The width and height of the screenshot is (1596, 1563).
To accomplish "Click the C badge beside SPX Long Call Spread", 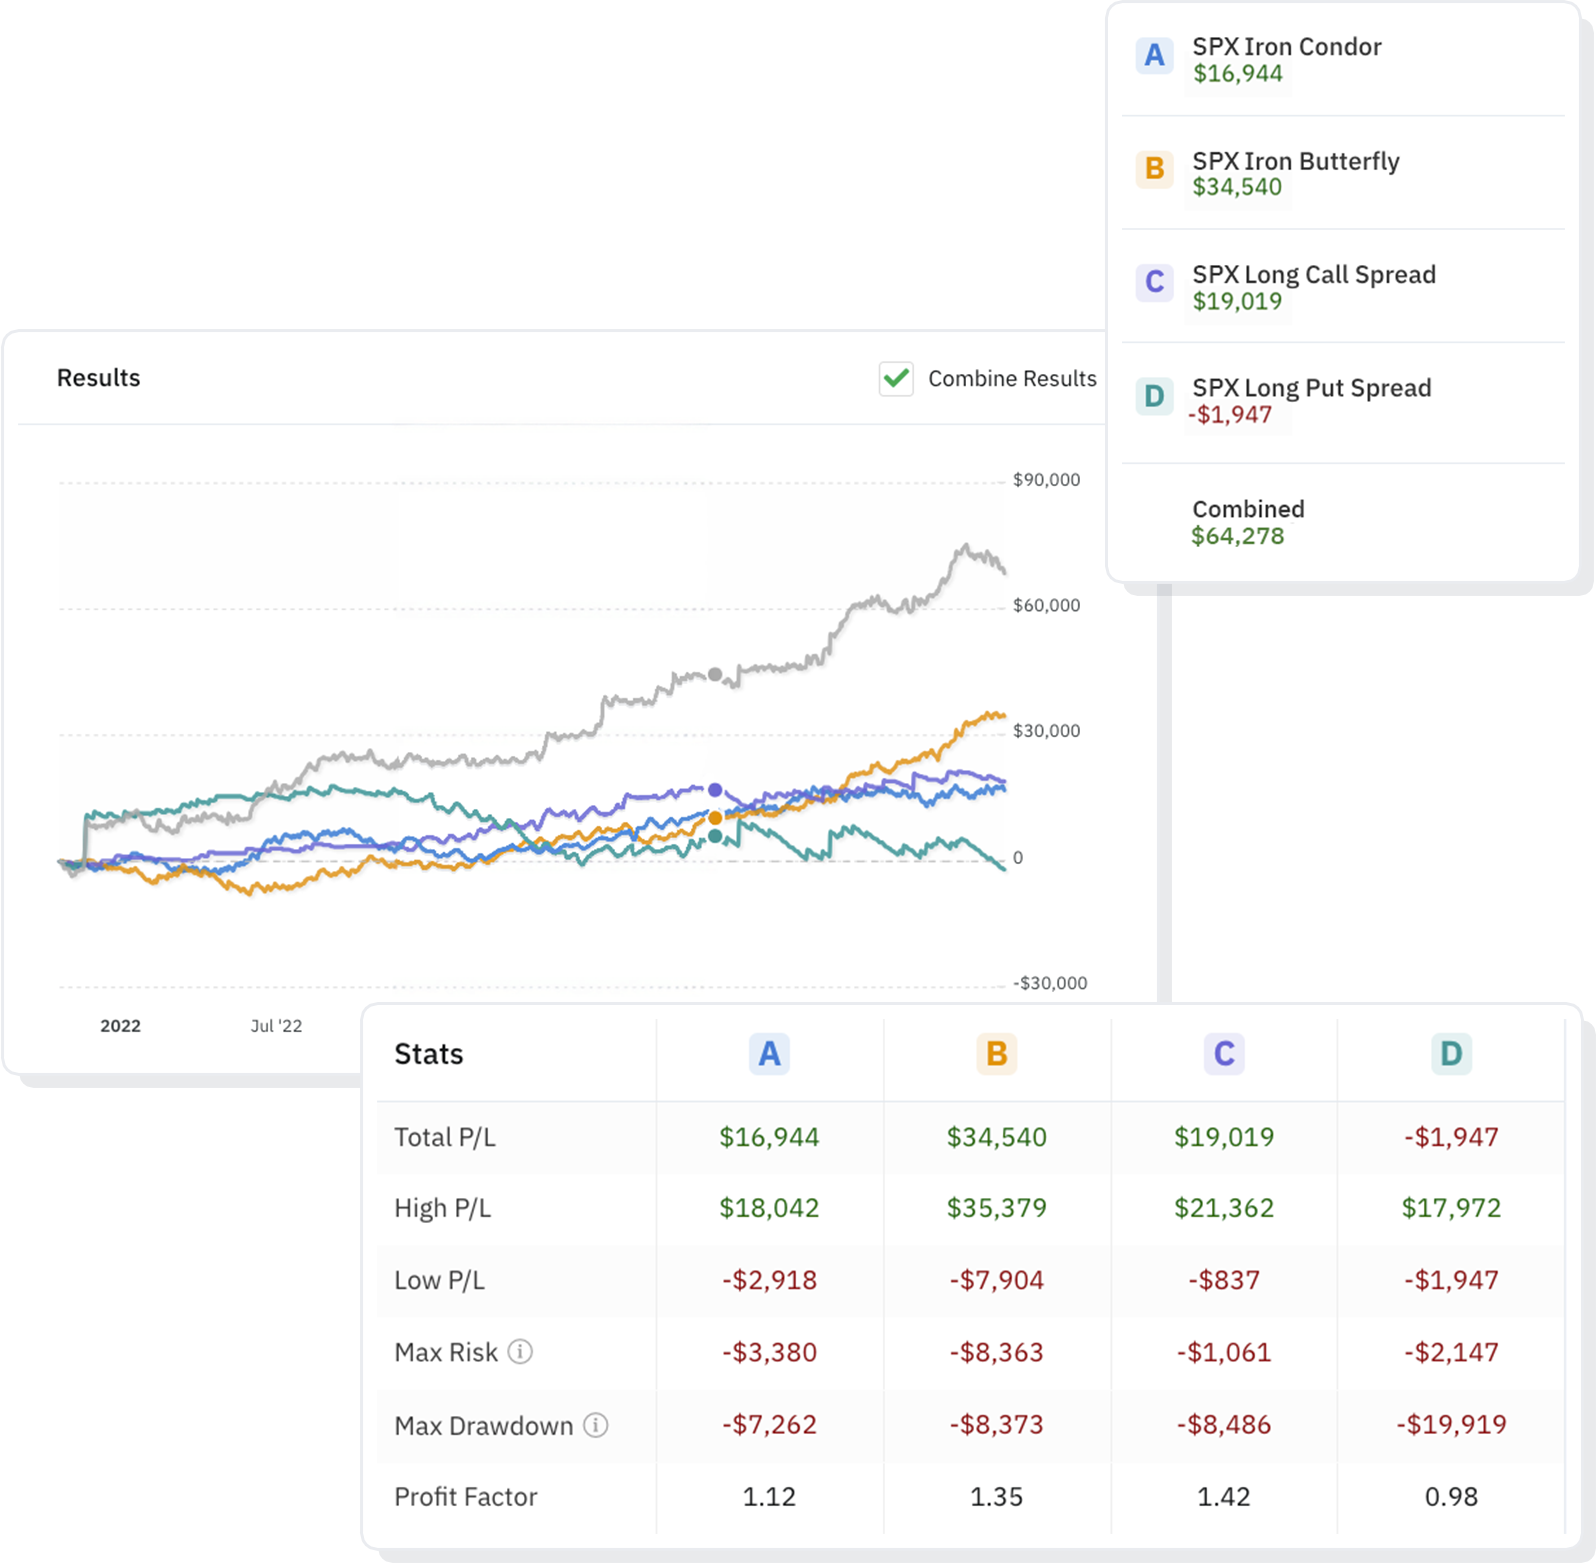I will 1154,282.
